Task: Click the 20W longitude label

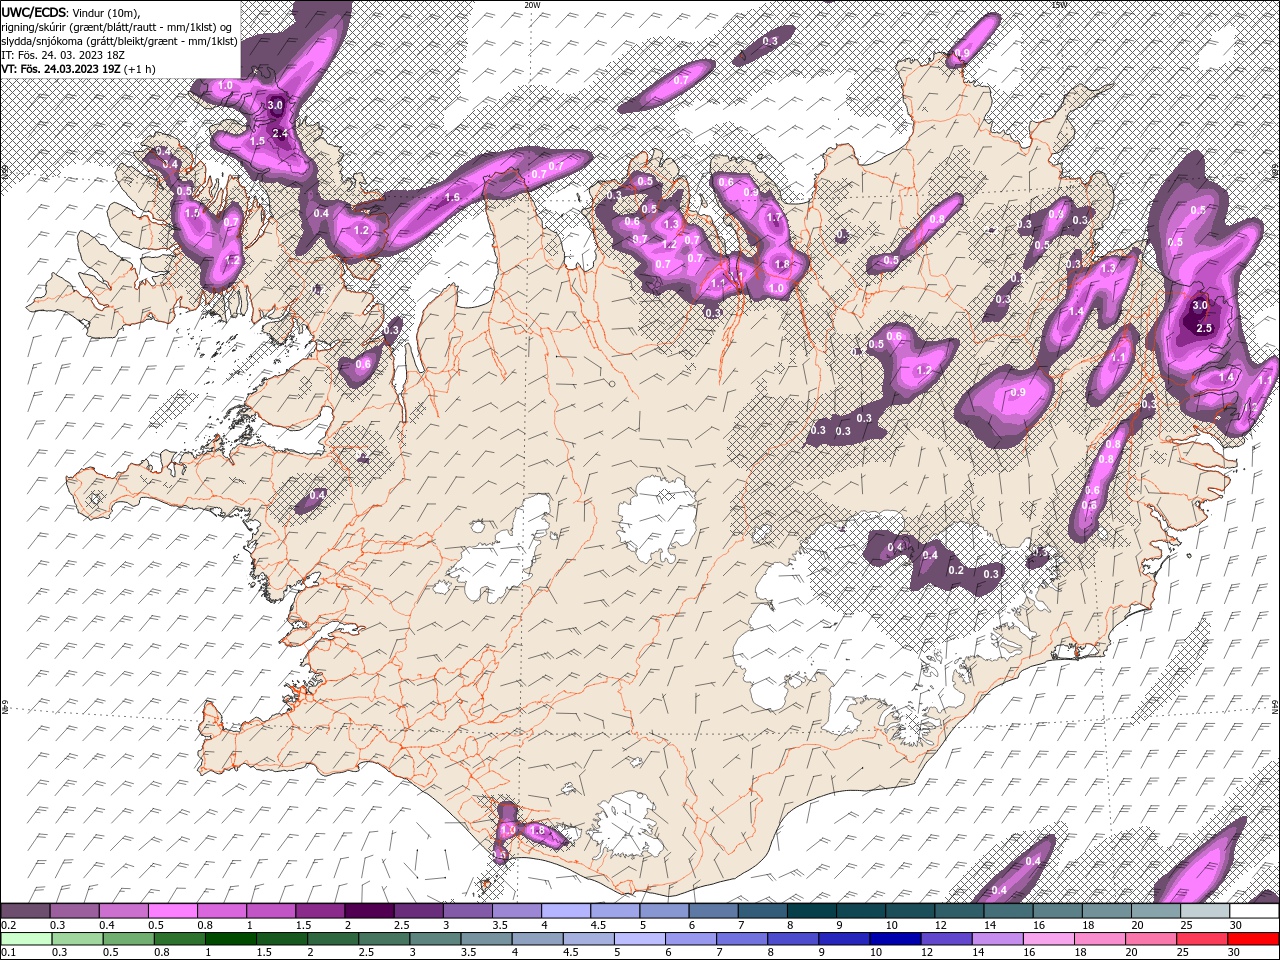Action: point(533,5)
